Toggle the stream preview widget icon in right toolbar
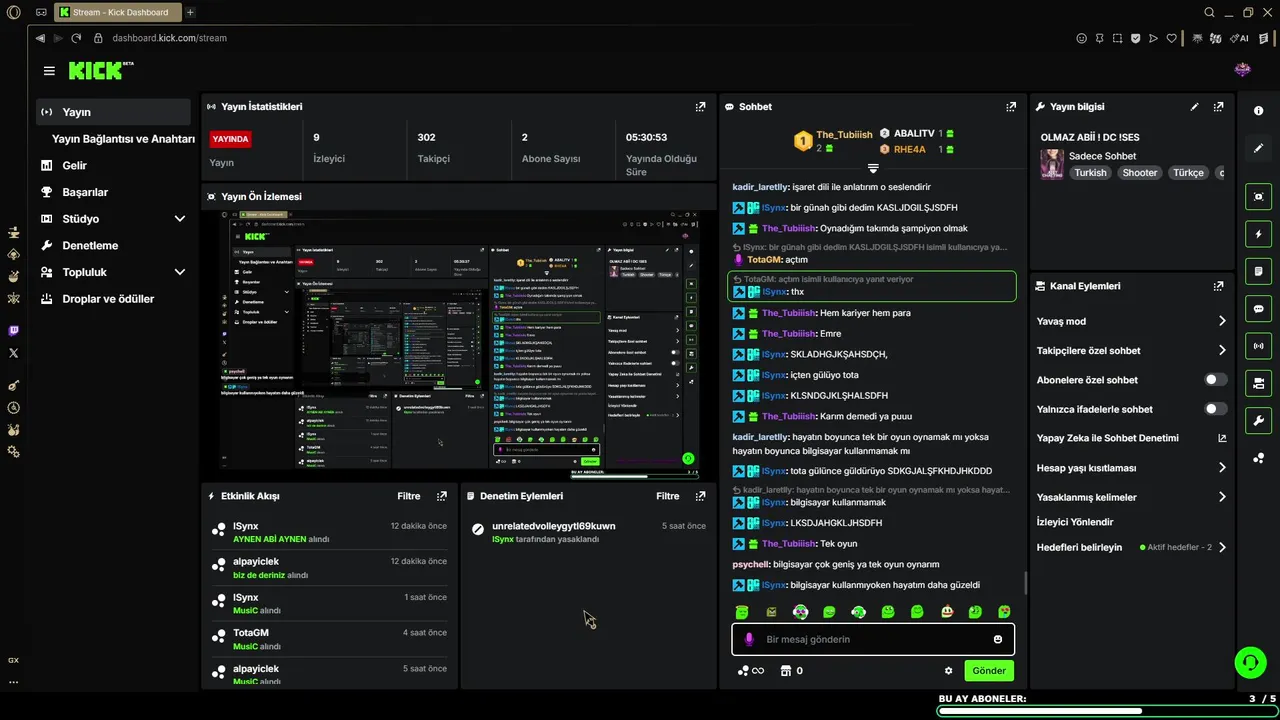 point(1258,197)
